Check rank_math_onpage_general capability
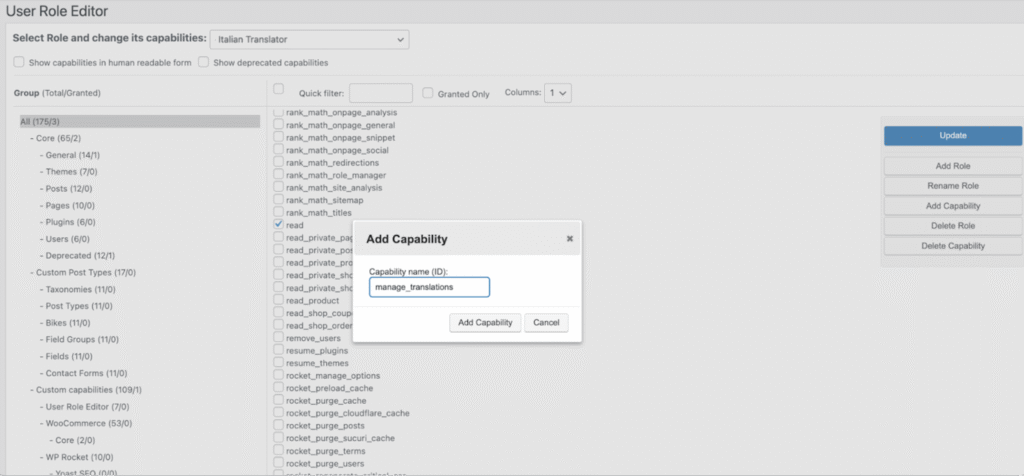 pos(278,125)
